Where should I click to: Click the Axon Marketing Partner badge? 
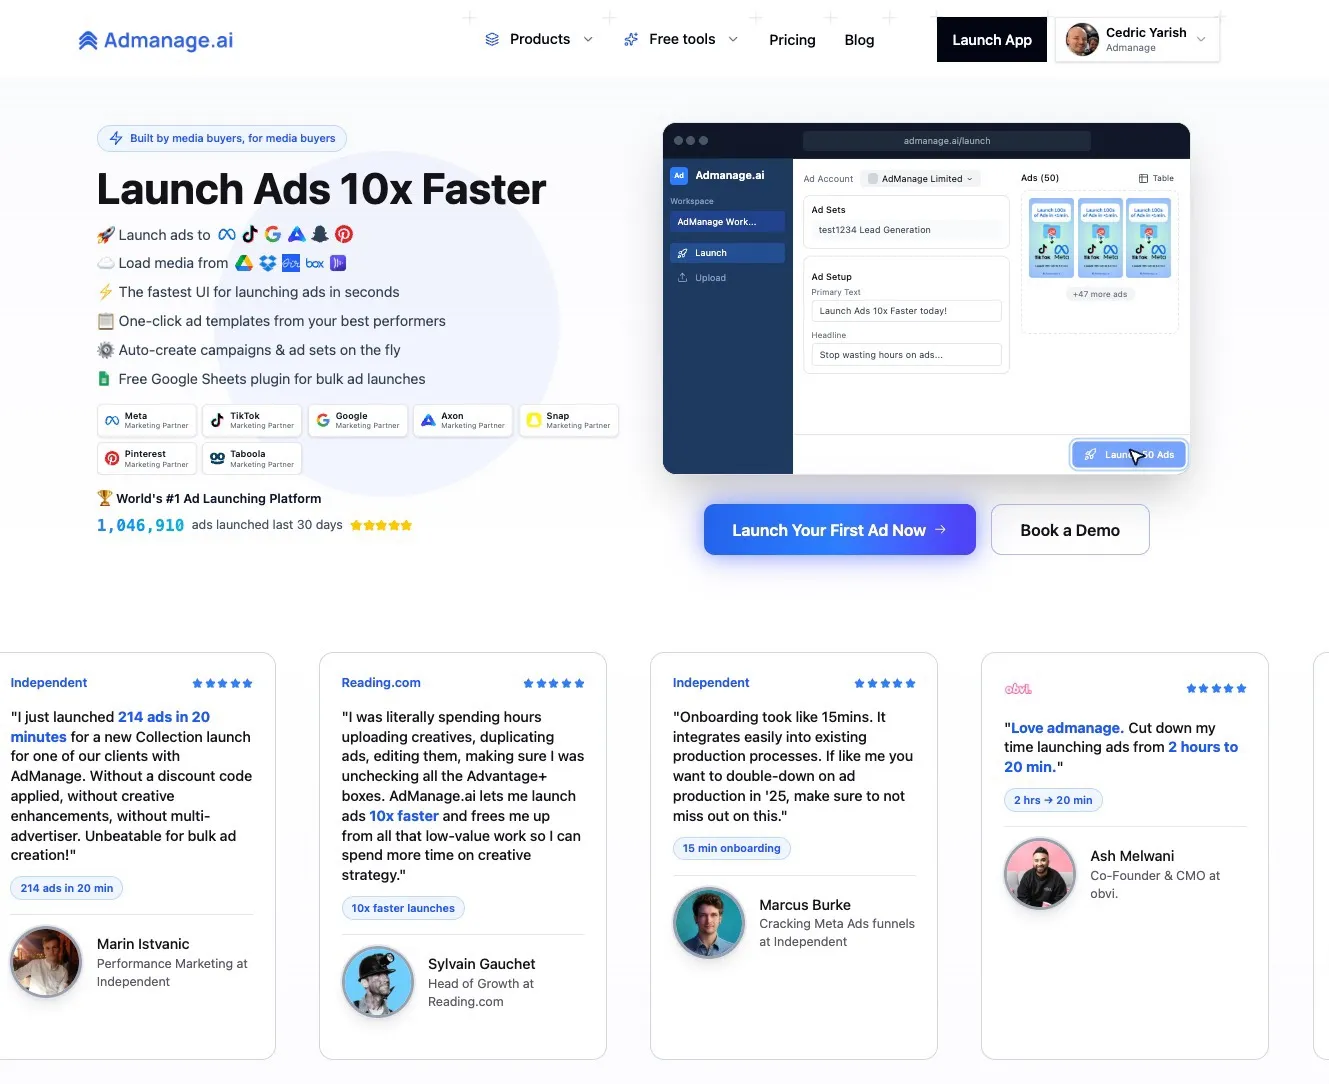pyautogui.click(x=463, y=420)
